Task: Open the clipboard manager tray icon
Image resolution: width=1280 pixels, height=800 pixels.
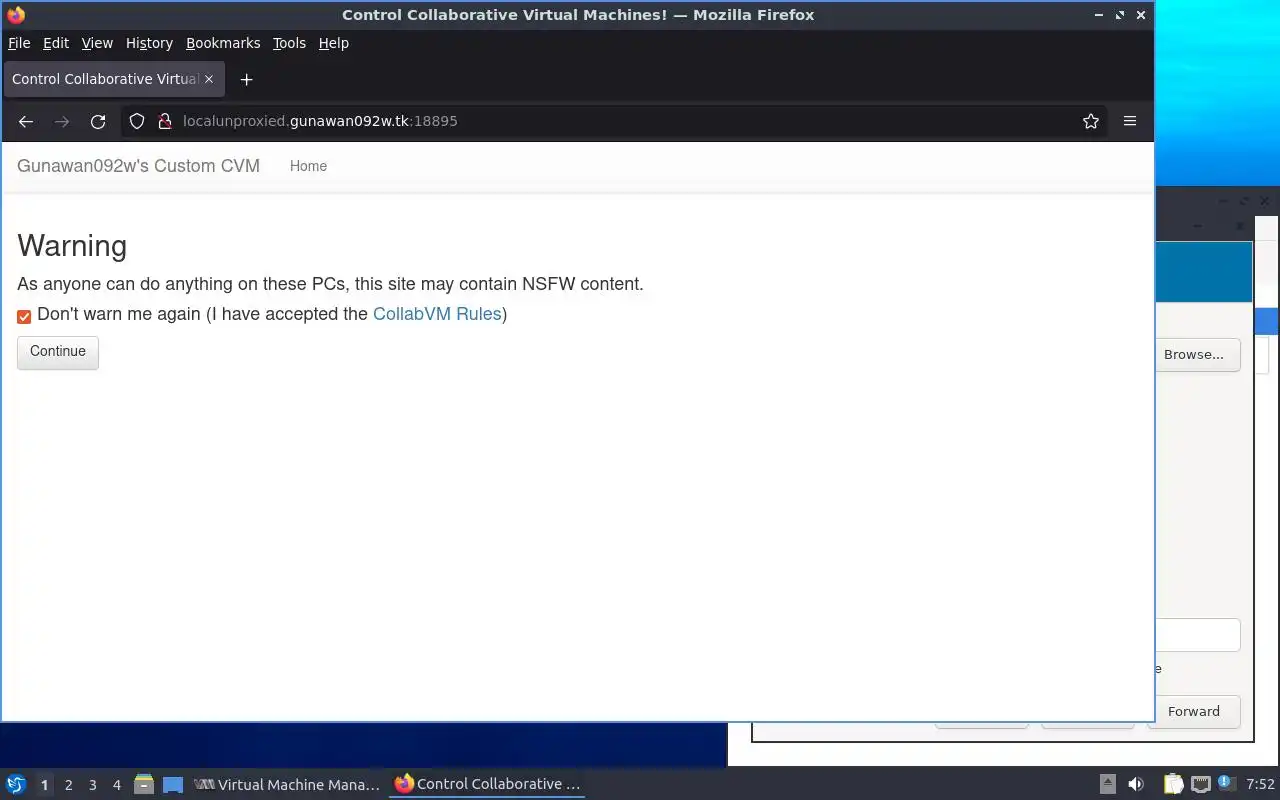Action: pos(1173,785)
